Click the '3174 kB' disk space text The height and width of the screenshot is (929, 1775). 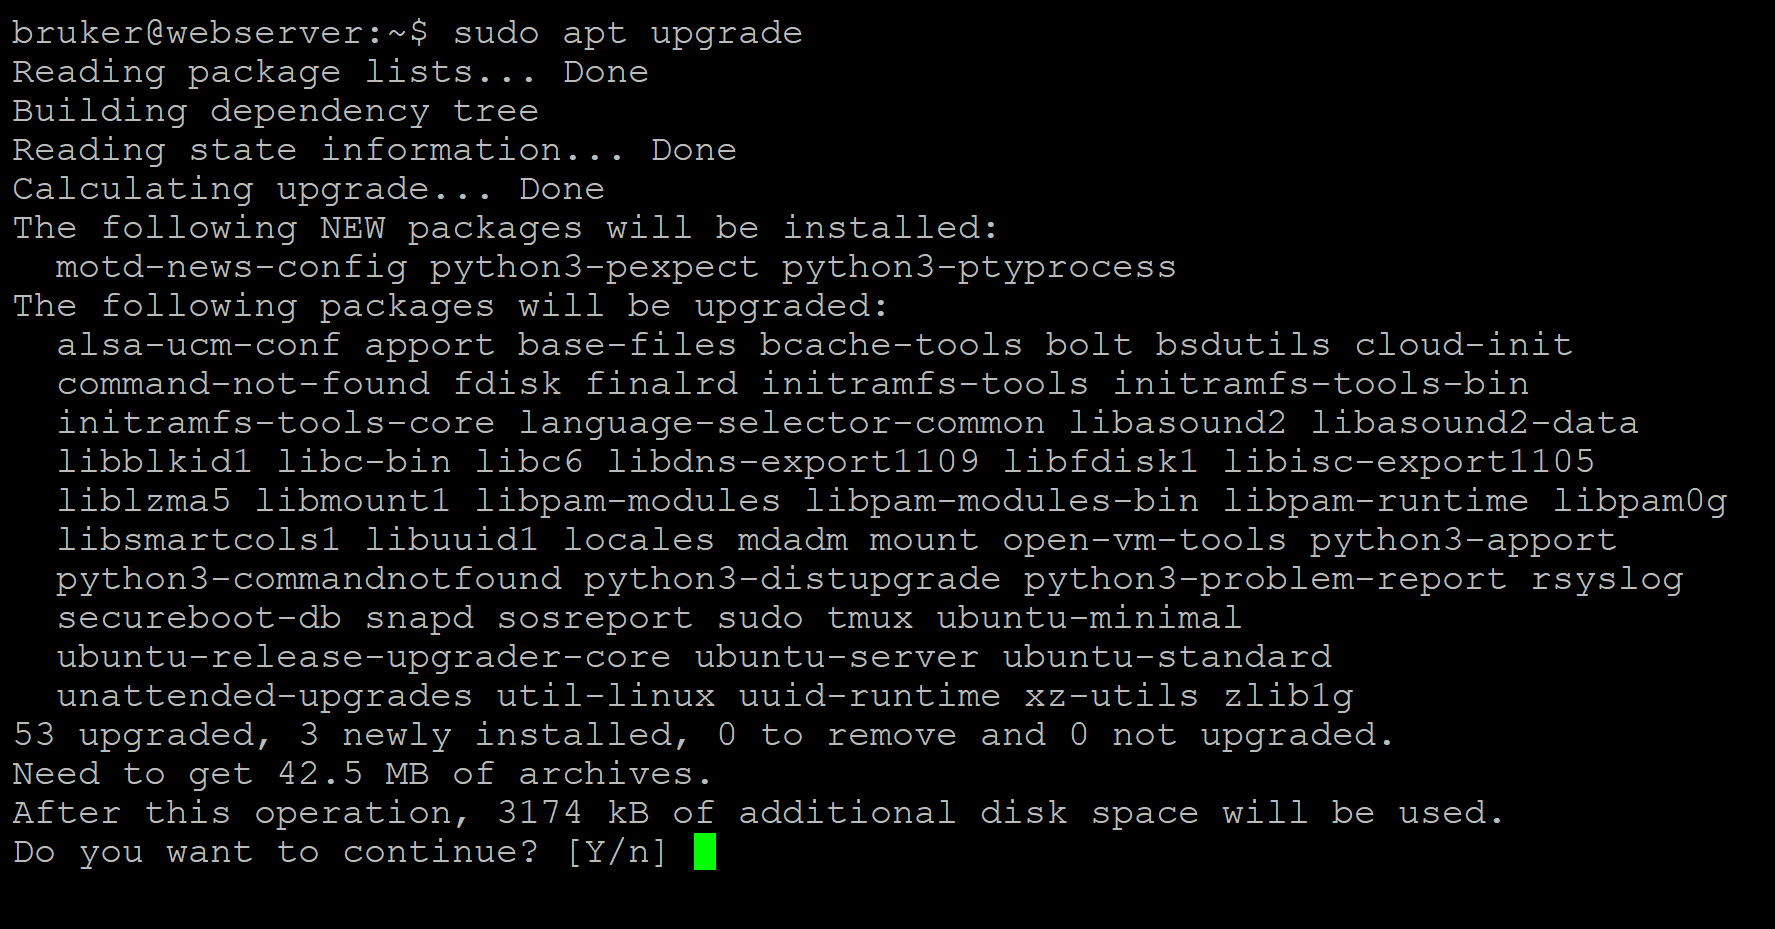pyautogui.click(x=573, y=813)
